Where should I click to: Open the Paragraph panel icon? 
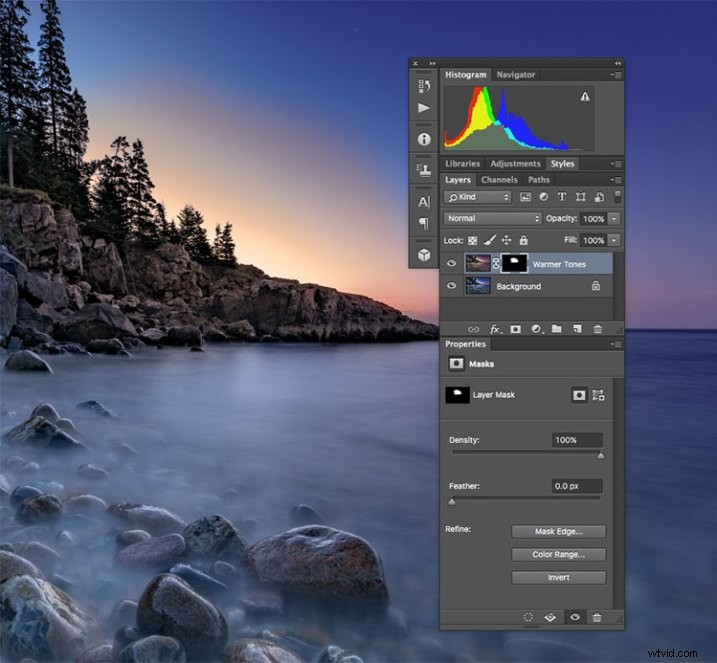click(424, 223)
